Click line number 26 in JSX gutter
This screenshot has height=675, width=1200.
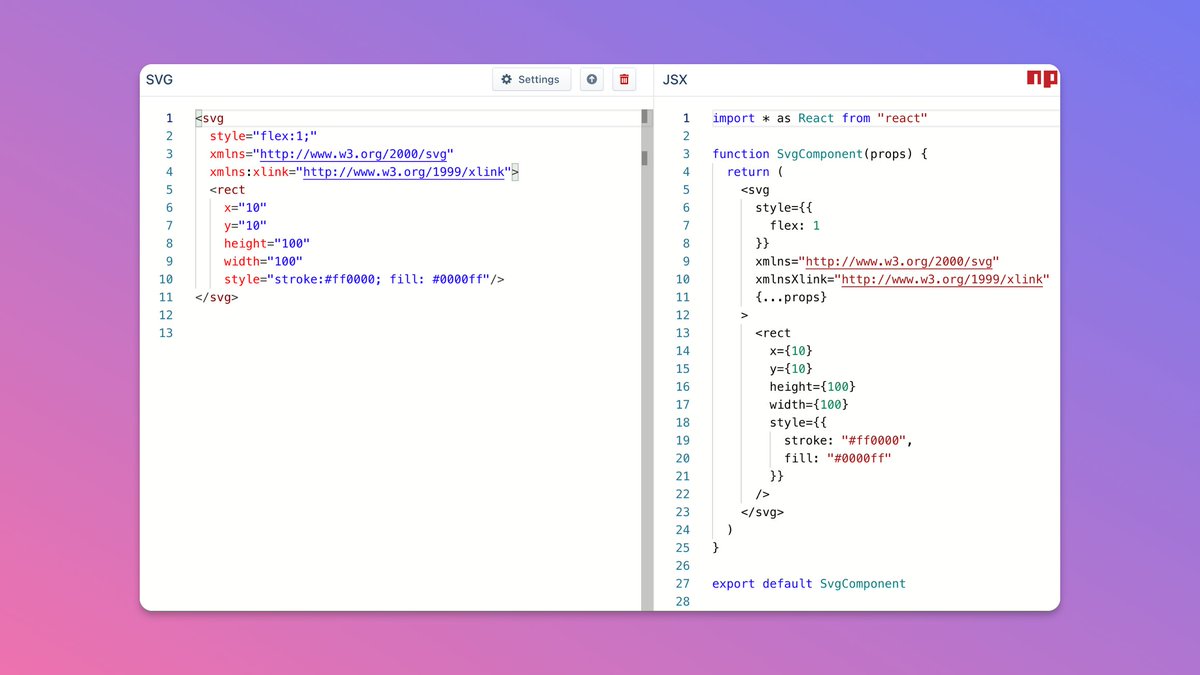(683, 568)
